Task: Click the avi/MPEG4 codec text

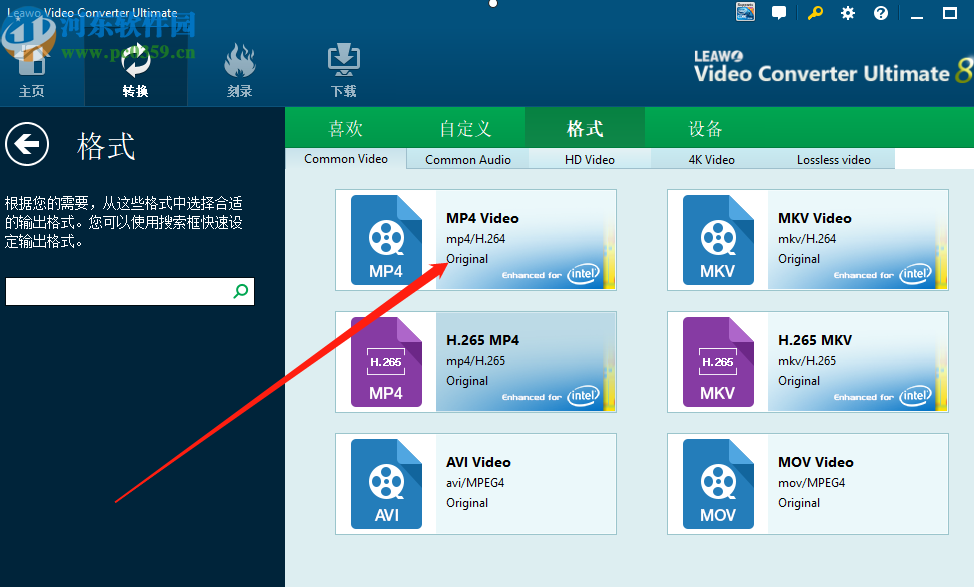Action: click(x=475, y=483)
